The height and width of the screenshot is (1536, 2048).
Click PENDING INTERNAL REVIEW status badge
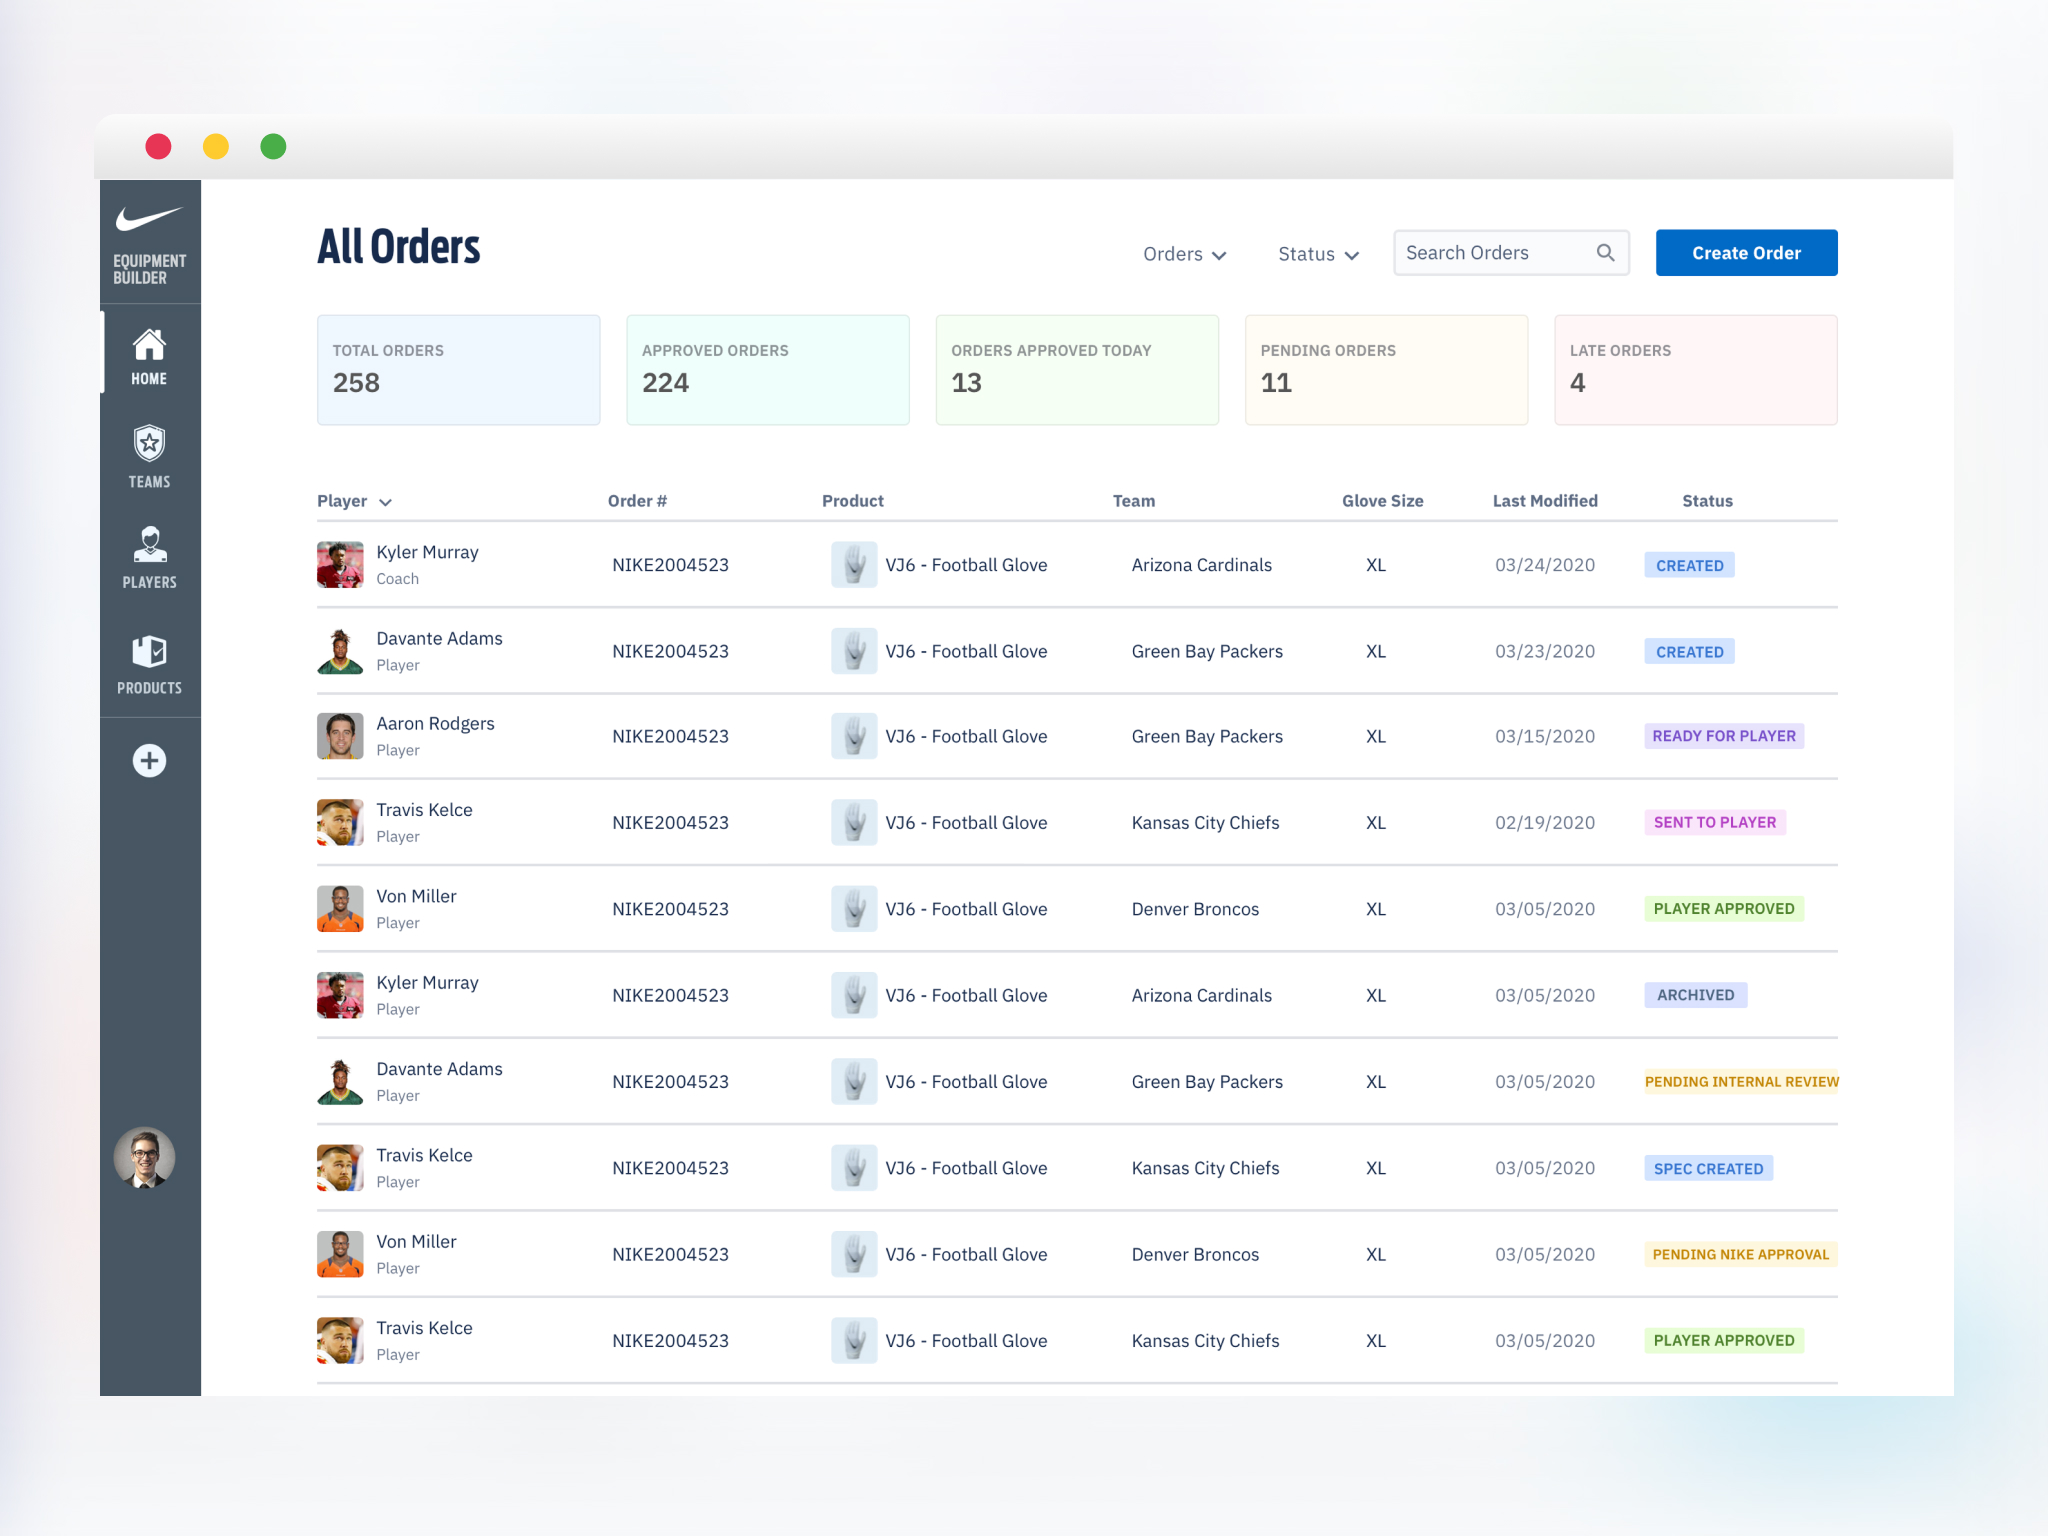click(1741, 1081)
